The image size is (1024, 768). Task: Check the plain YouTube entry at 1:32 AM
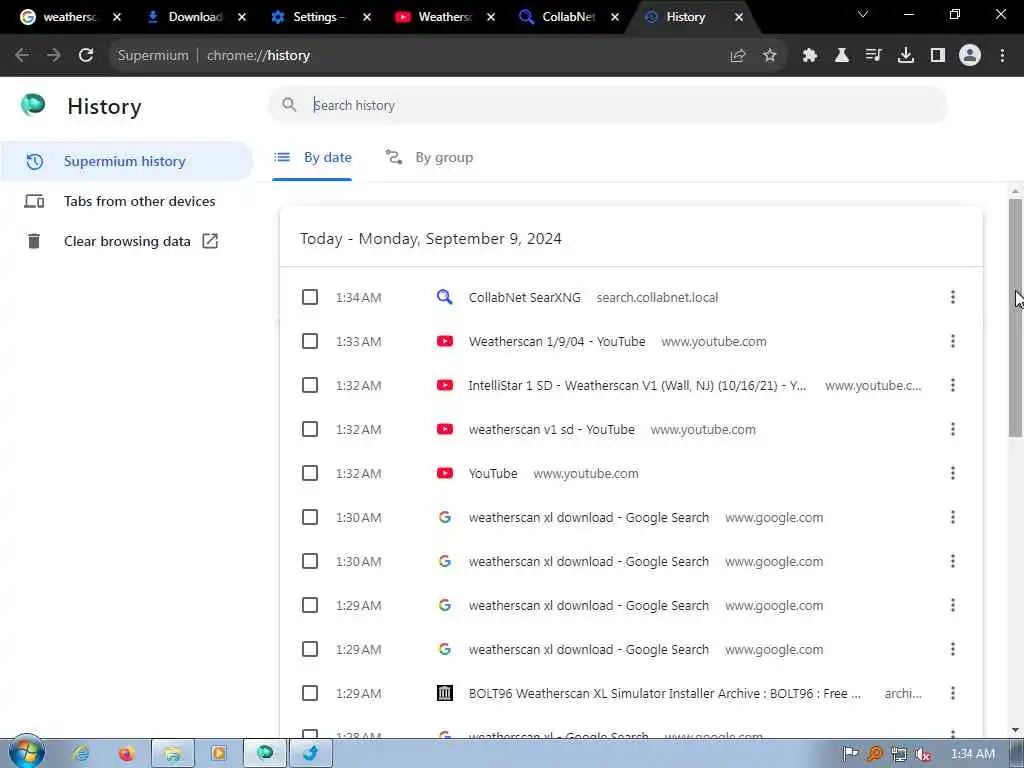coord(310,473)
